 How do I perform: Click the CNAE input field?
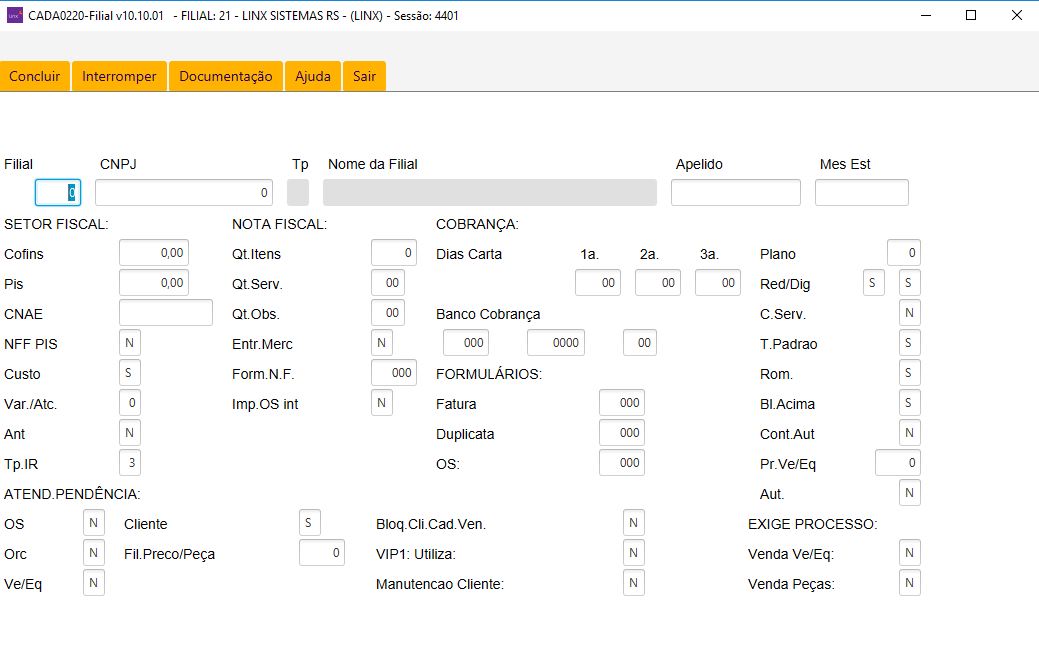pyautogui.click(x=166, y=312)
